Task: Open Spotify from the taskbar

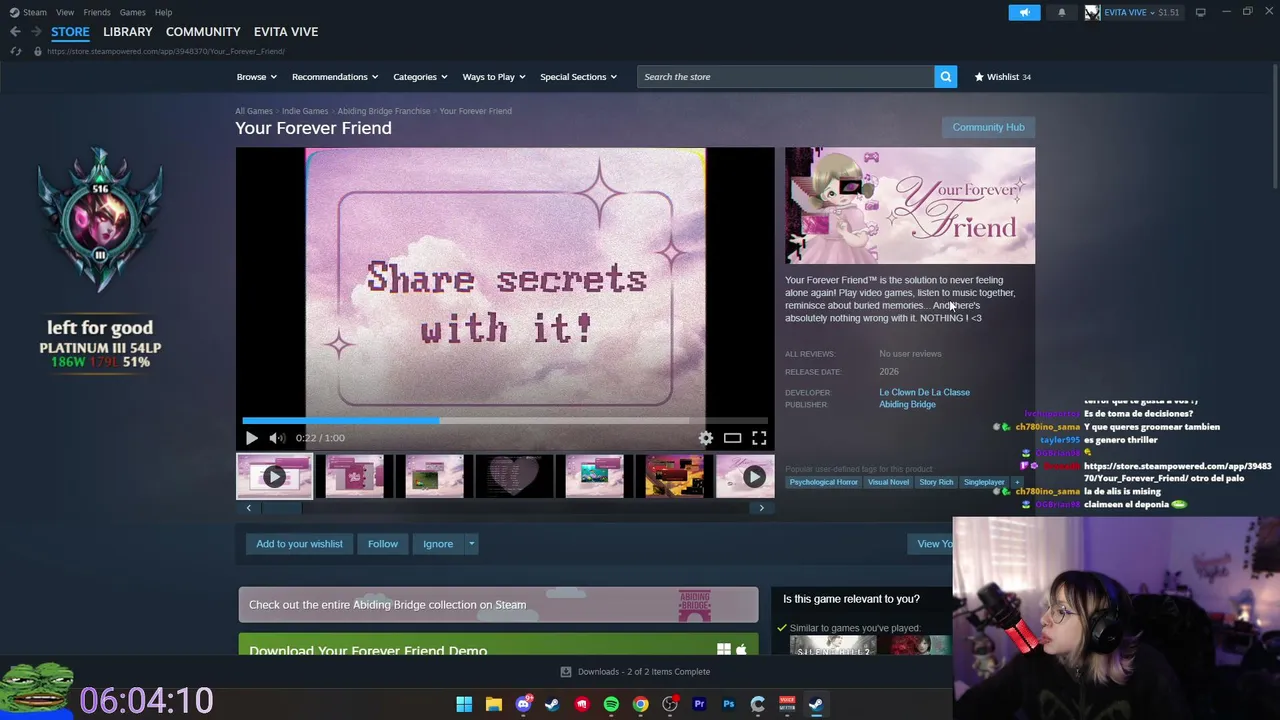Action: 611,704
